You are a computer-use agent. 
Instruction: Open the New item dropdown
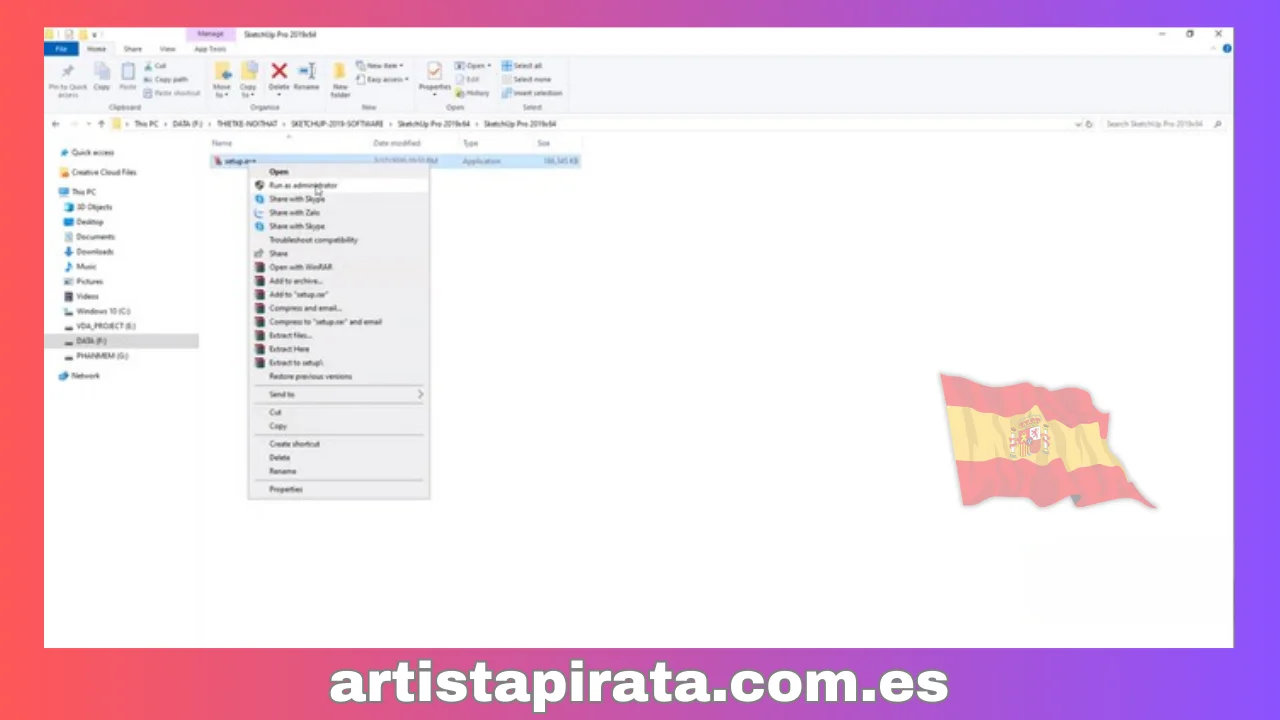[x=380, y=66]
